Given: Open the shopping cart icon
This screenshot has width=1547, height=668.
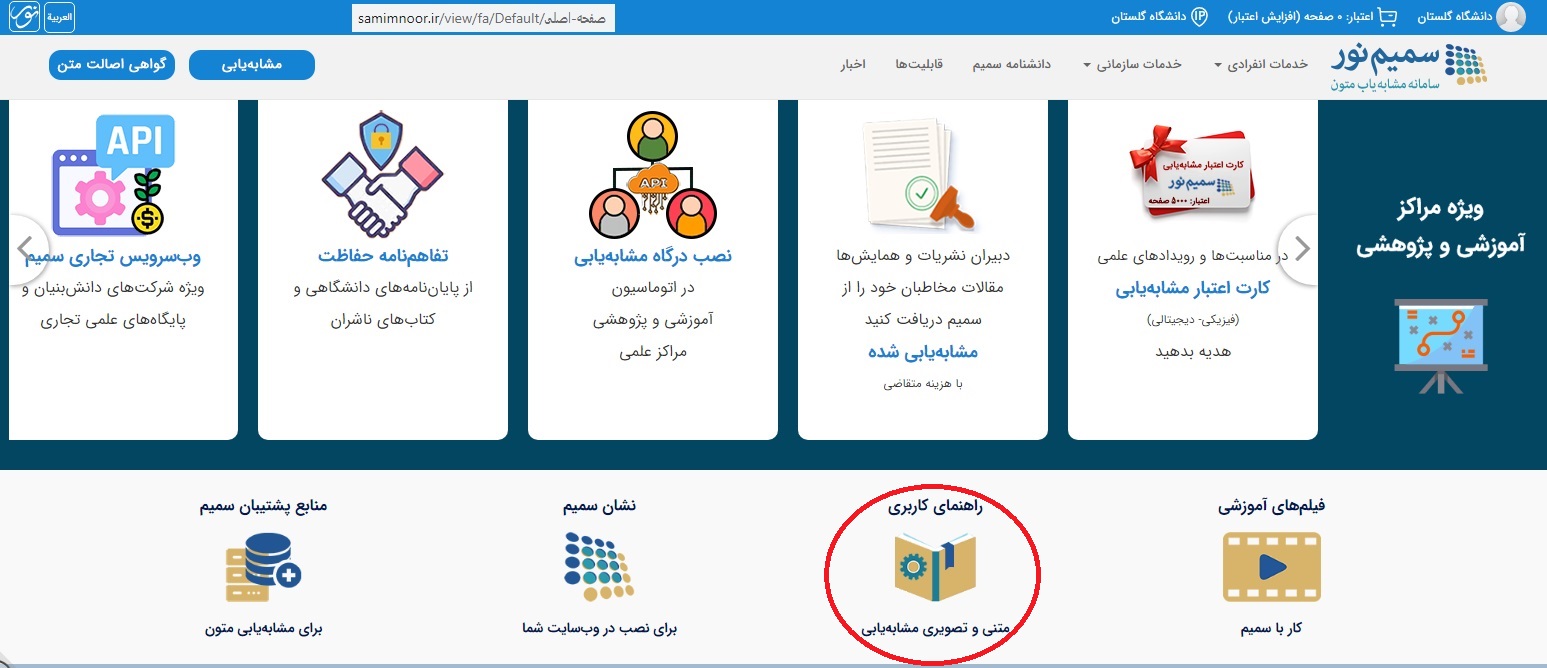Looking at the screenshot, I should [x=1387, y=17].
